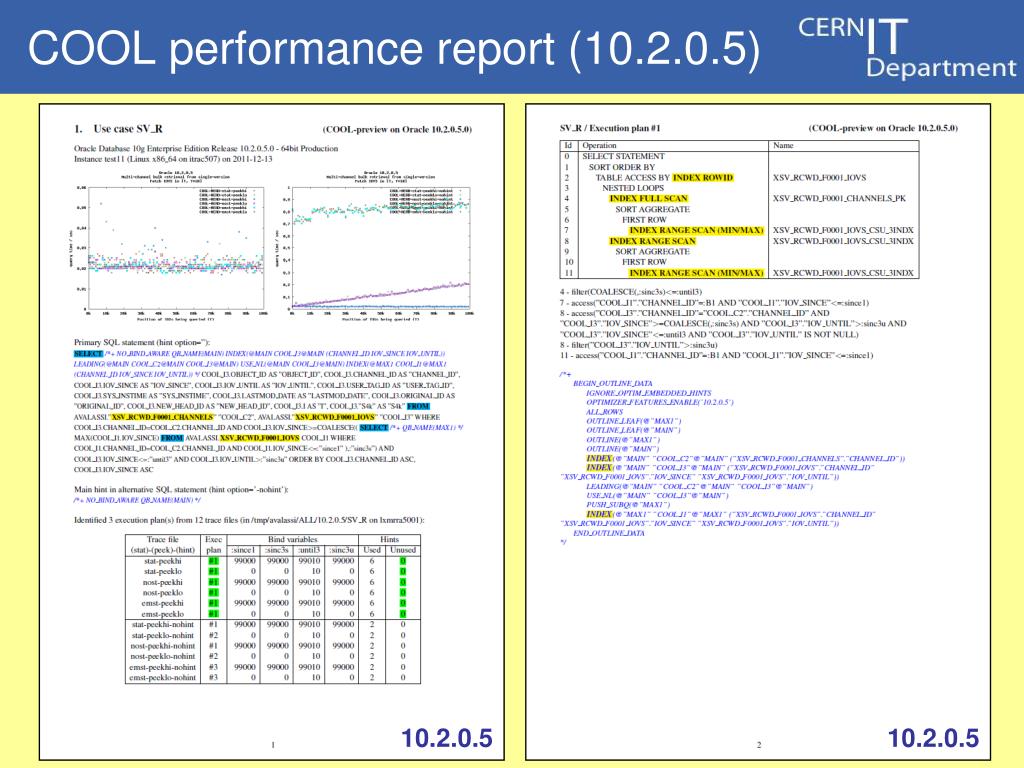Click the ':until3' column header

pos(310,550)
